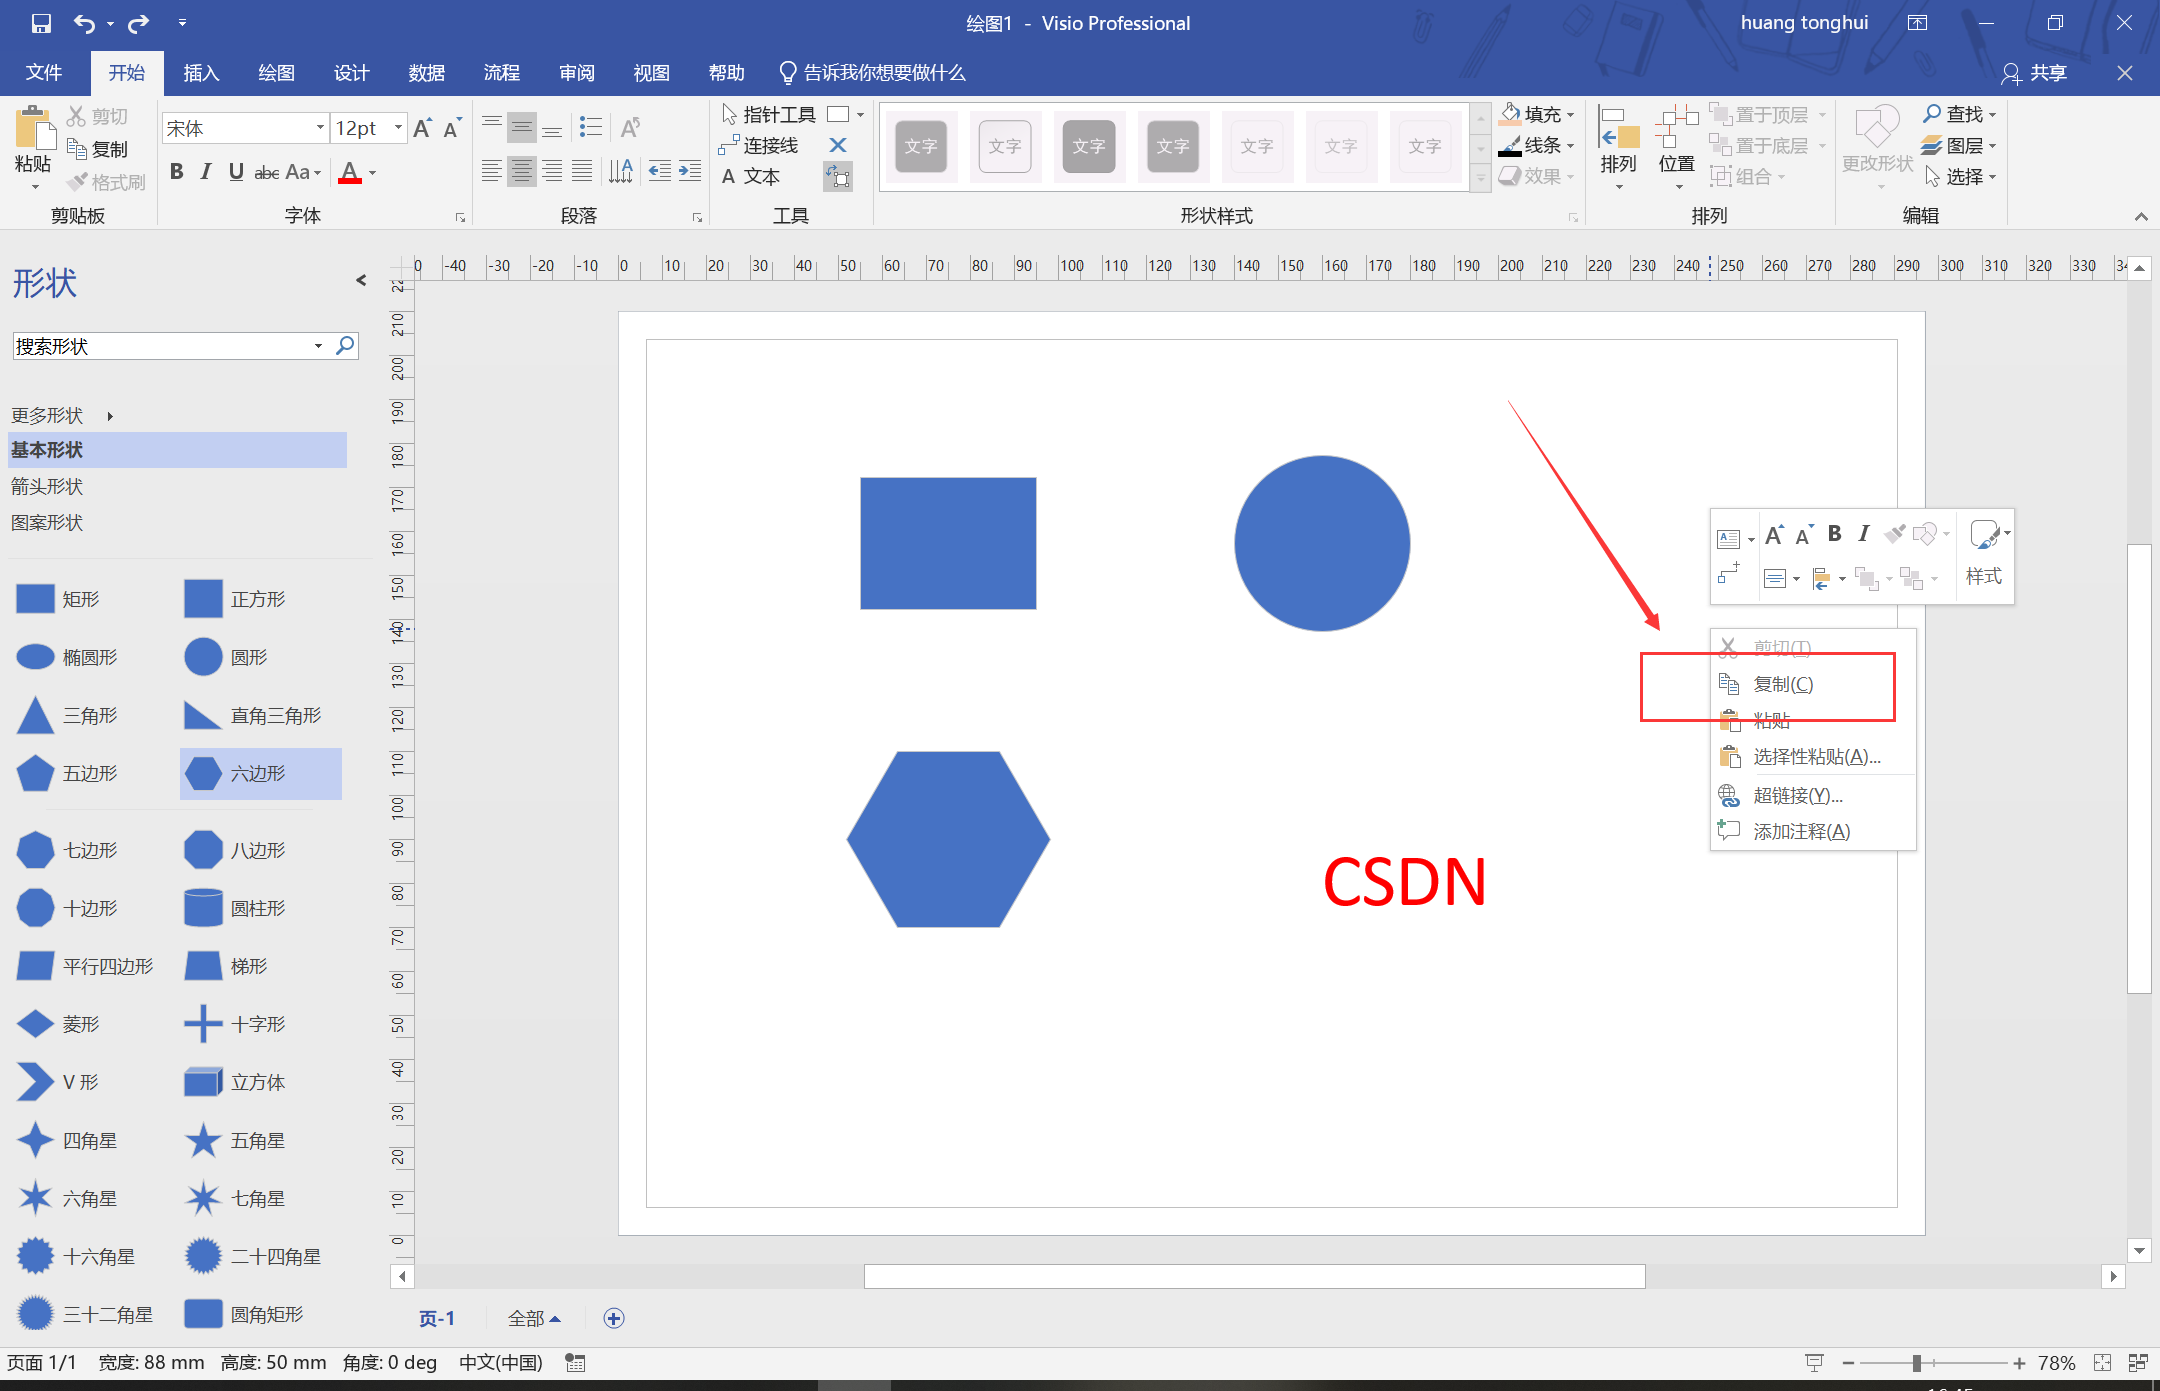Click the Save icon in title bar
Image resolution: width=2160 pixels, height=1391 pixels.
(x=41, y=23)
